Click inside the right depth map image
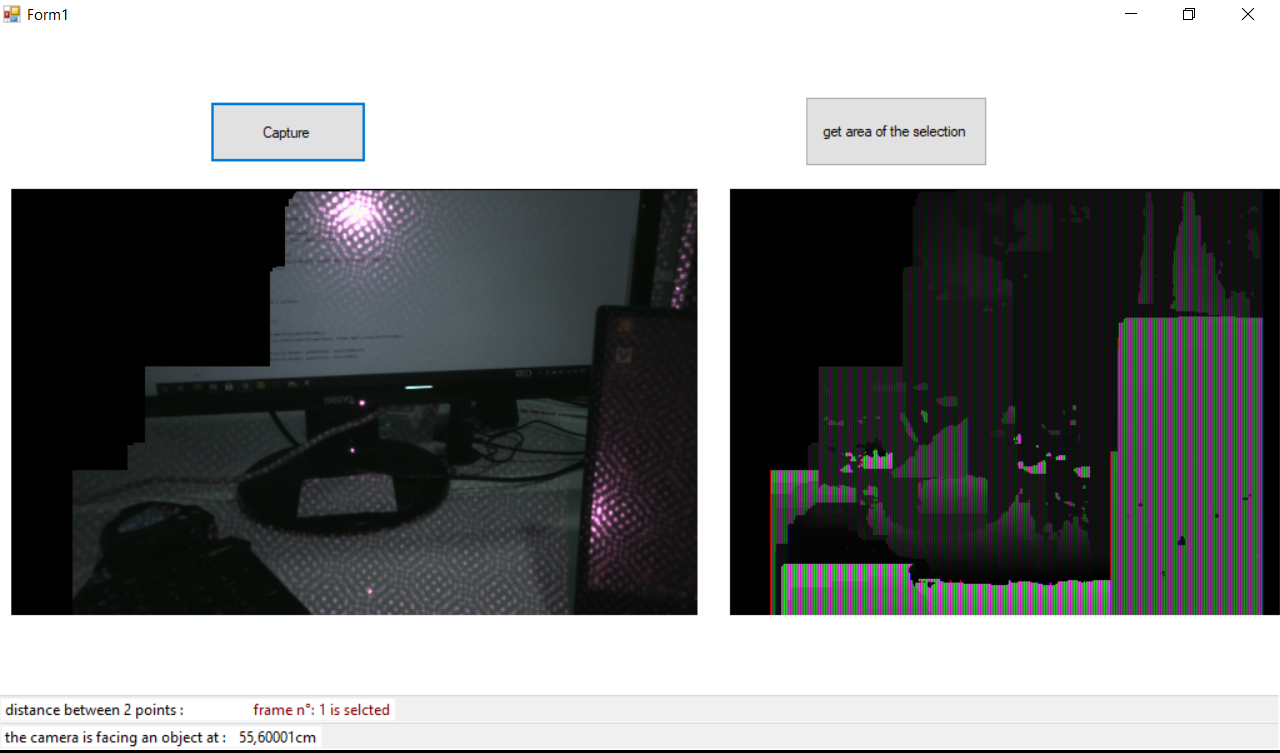The height and width of the screenshot is (753, 1280). 1000,400
